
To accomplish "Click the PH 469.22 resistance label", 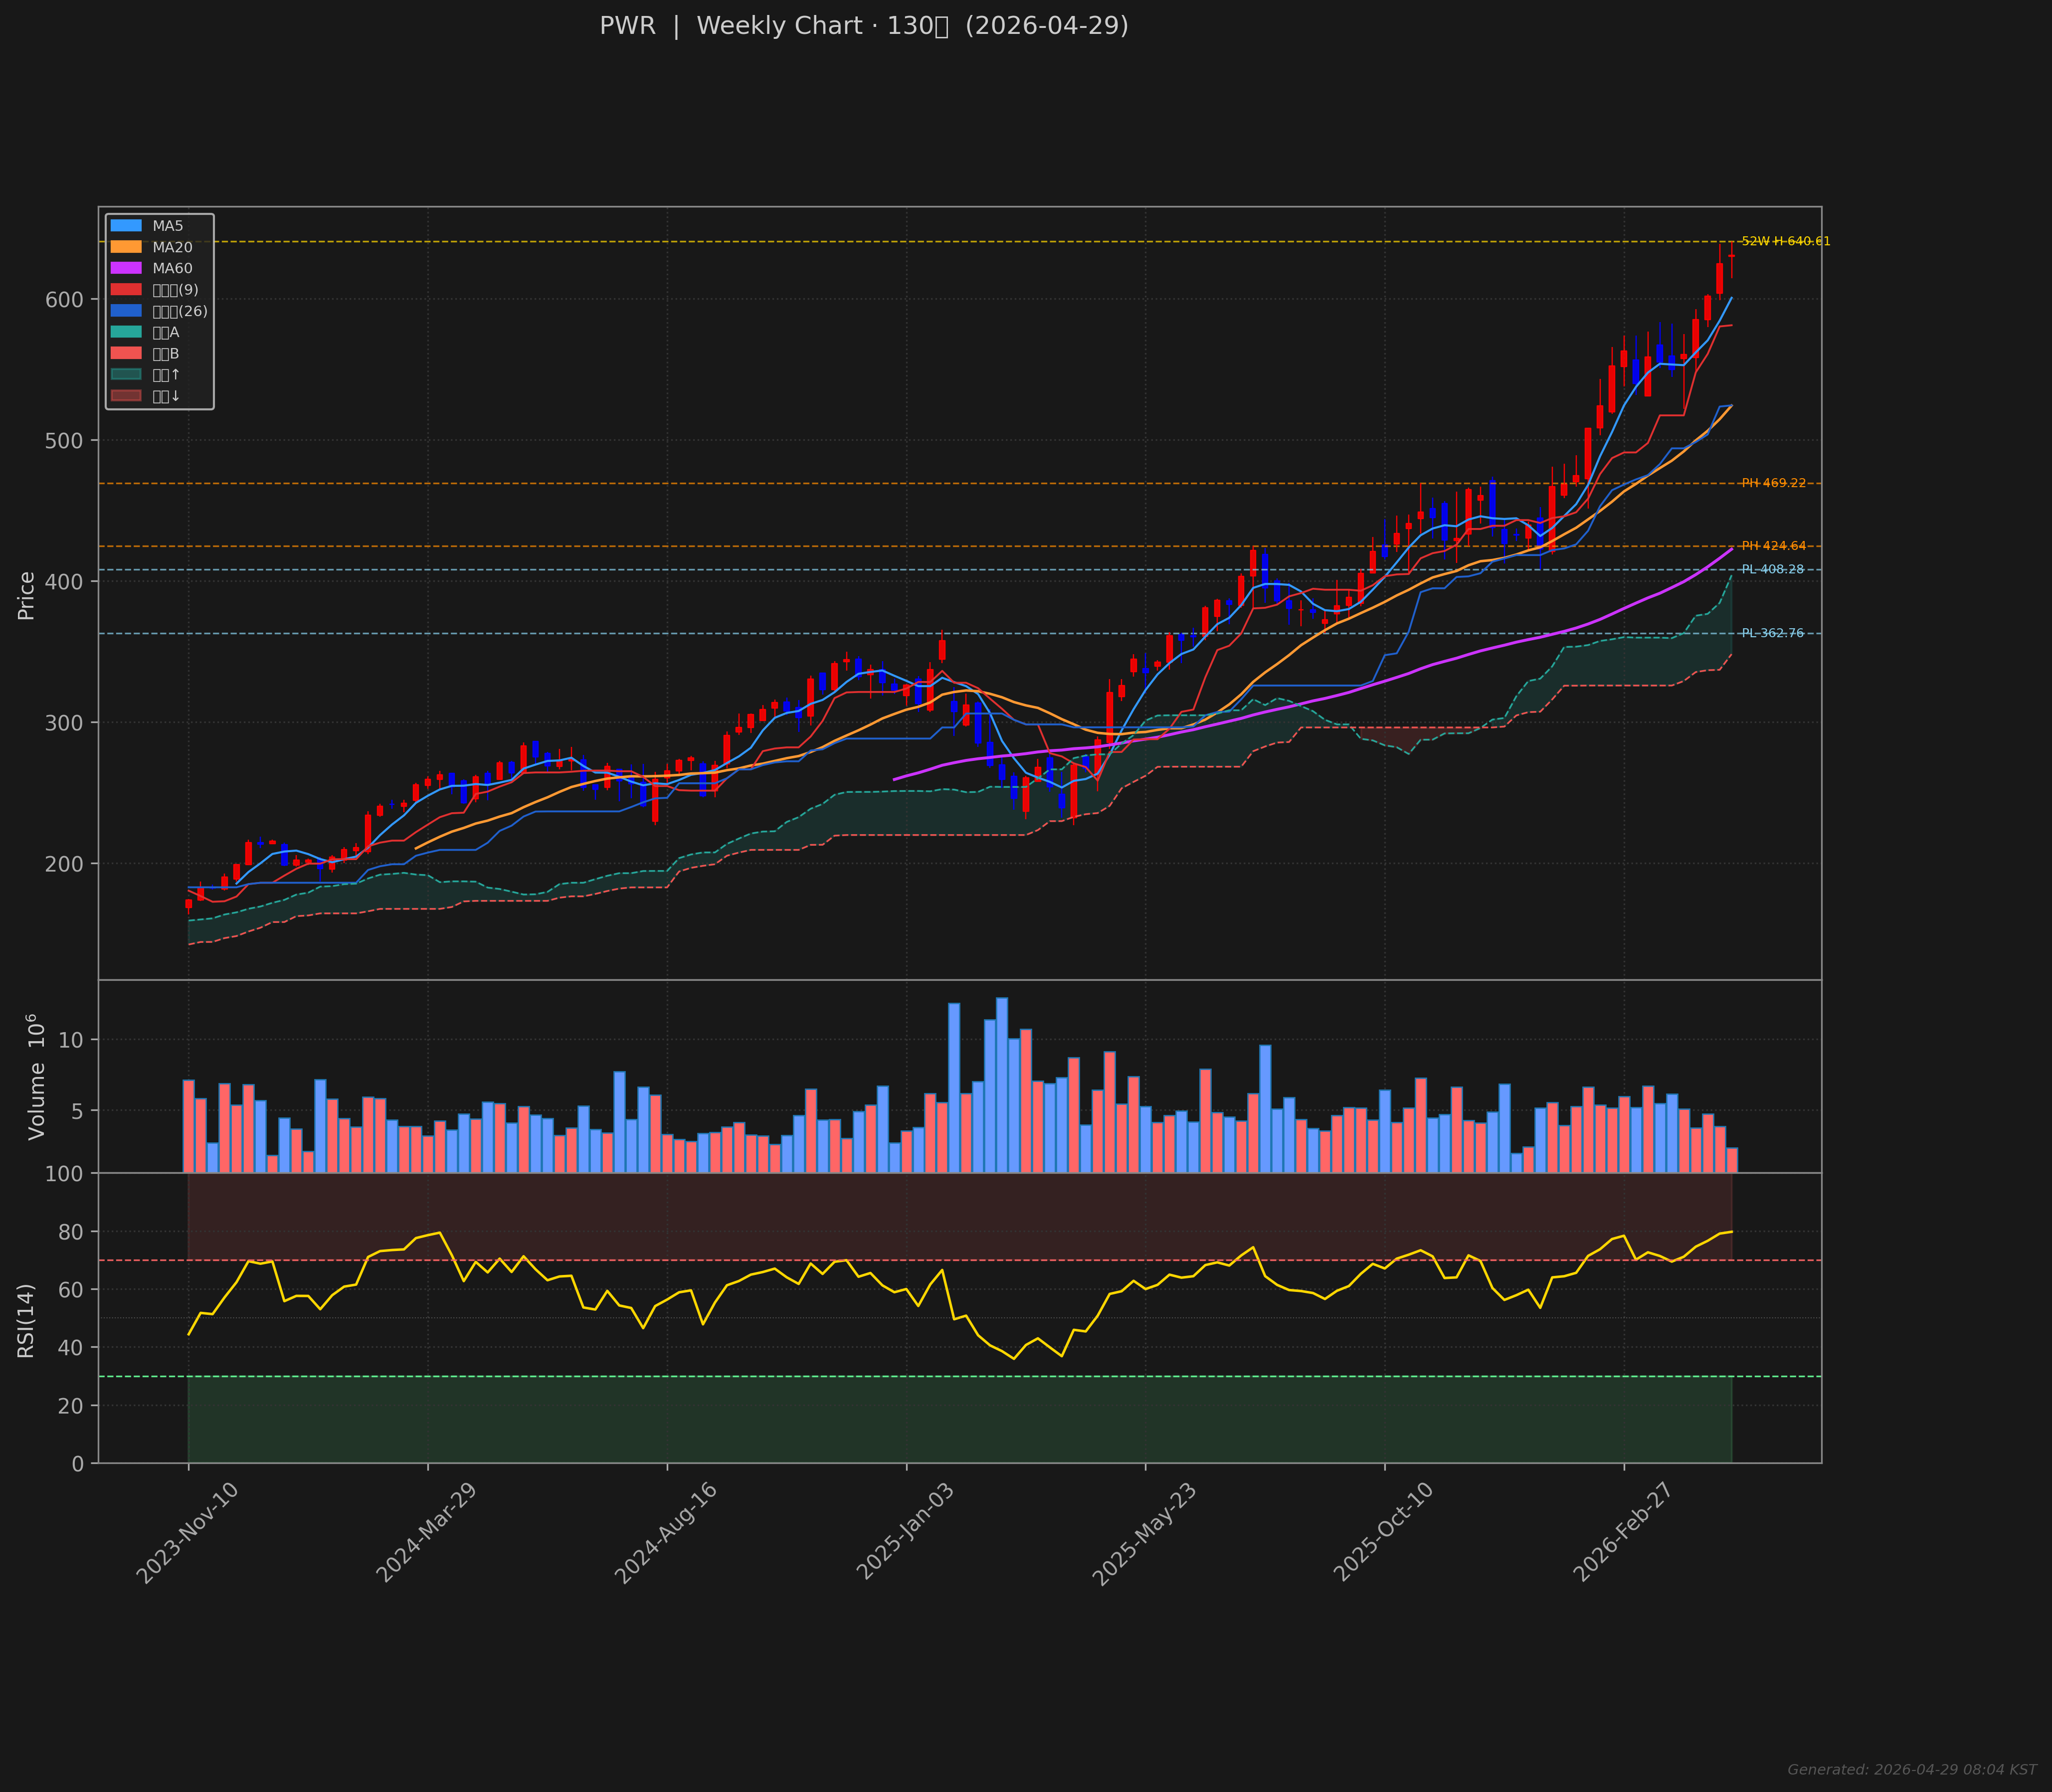I will 1773,483.
